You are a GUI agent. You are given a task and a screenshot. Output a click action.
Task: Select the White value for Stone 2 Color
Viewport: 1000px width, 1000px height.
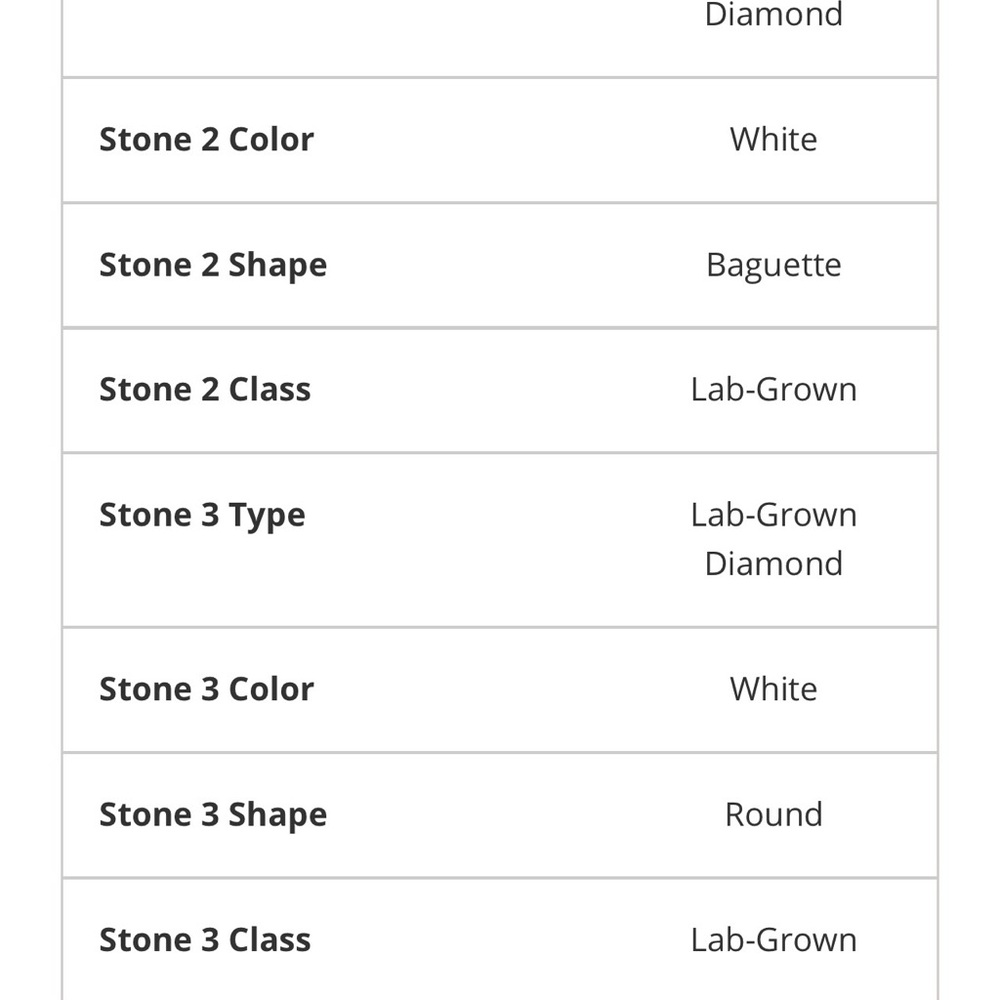pos(773,139)
